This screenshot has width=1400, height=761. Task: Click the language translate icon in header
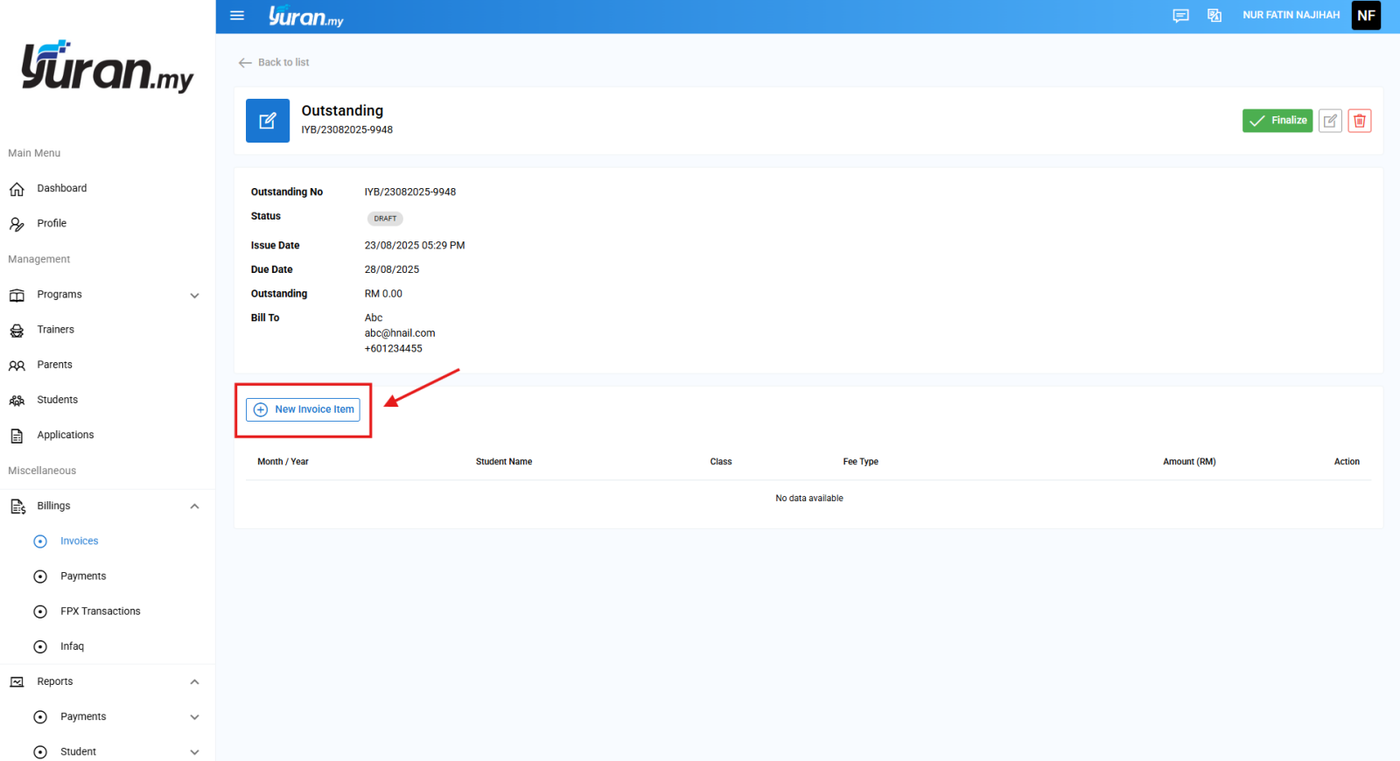click(1214, 16)
